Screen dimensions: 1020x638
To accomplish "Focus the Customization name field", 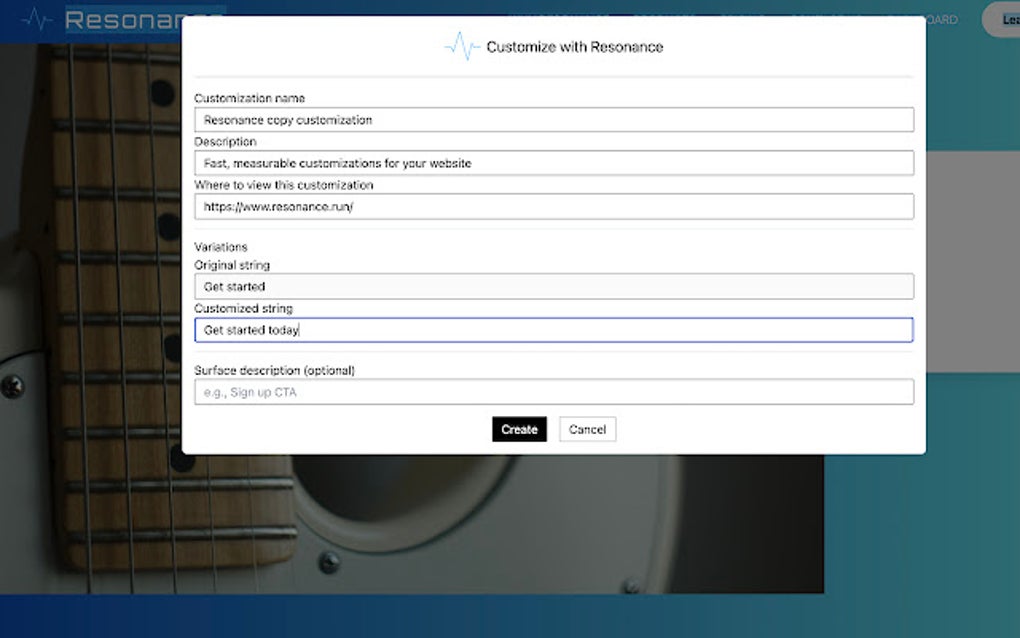I will coord(553,119).
